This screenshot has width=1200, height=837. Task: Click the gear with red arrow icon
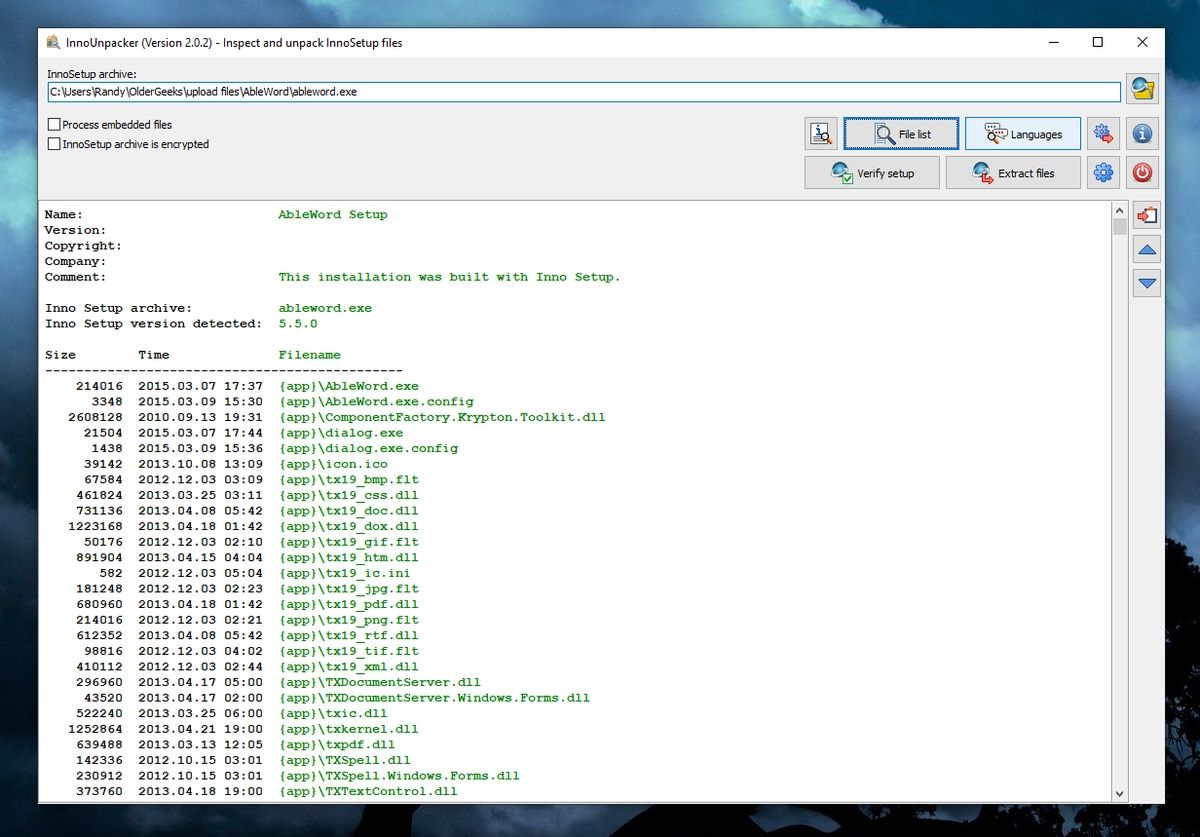tap(1103, 134)
